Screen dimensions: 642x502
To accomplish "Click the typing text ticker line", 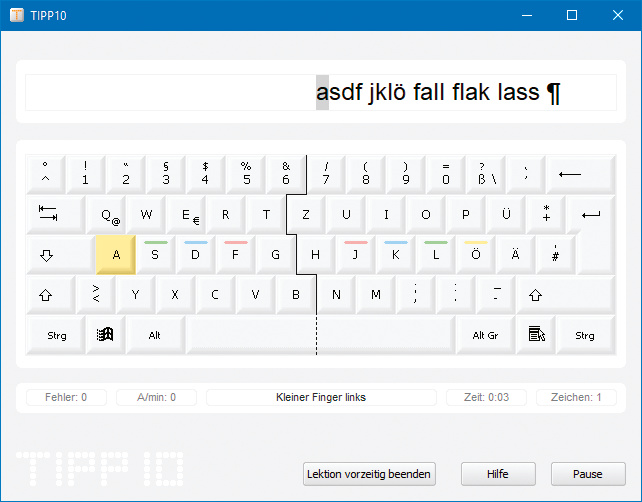I will [321, 92].
